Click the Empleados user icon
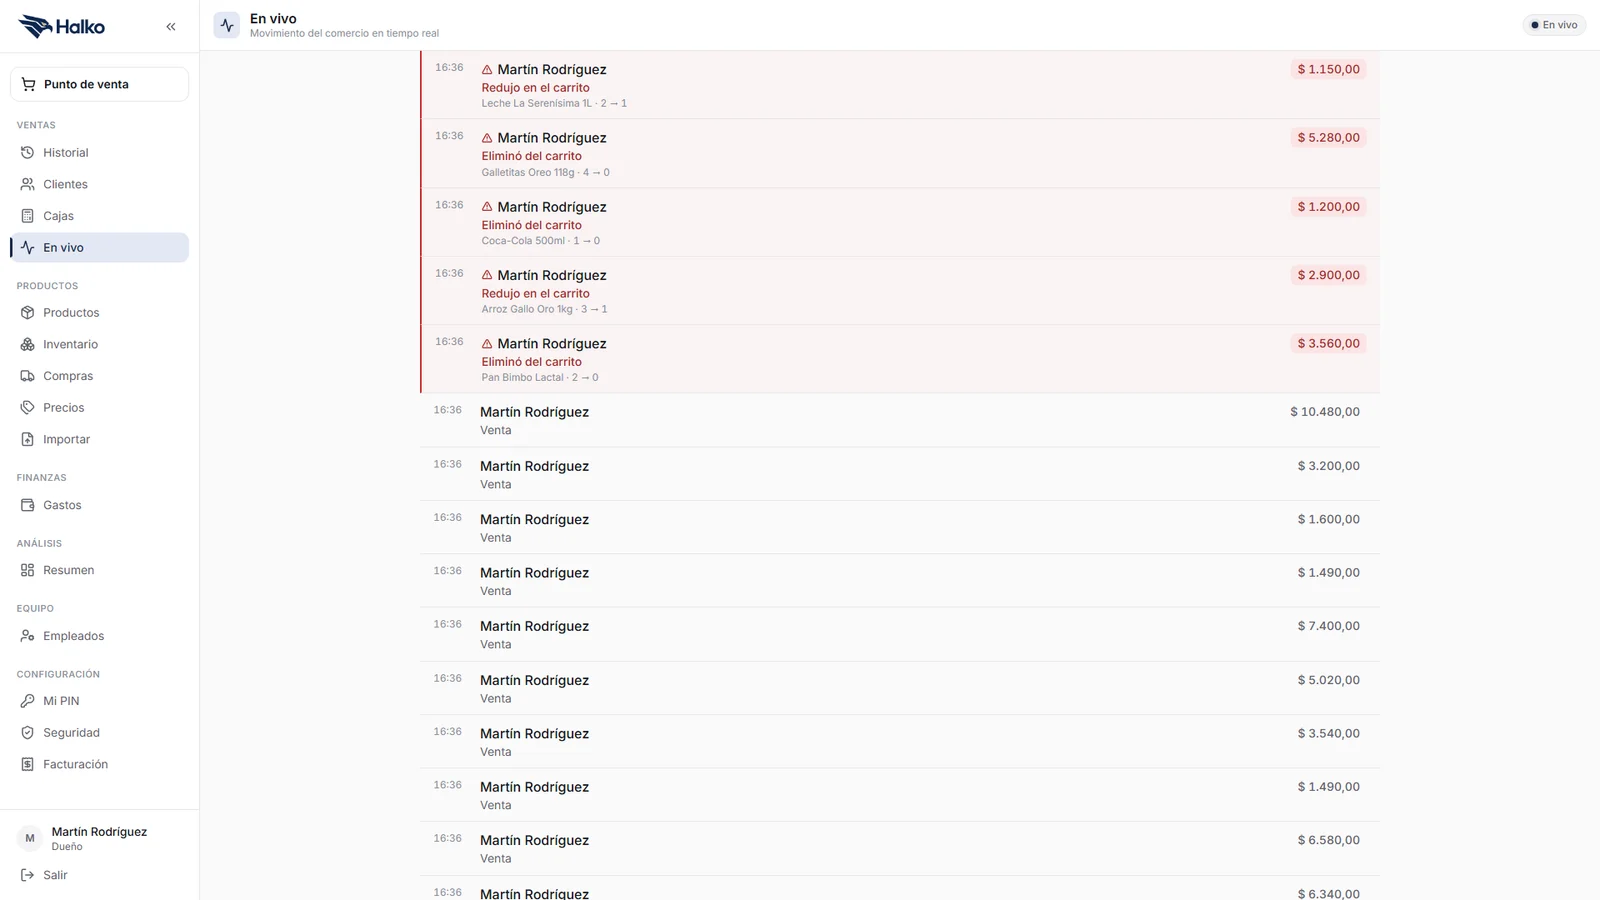Screen dimensions: 1600x900 [27, 636]
